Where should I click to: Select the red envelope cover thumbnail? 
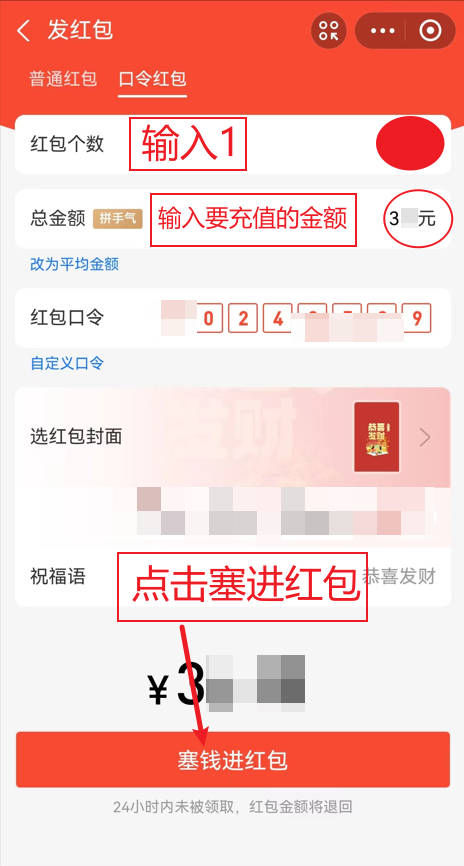click(x=376, y=437)
